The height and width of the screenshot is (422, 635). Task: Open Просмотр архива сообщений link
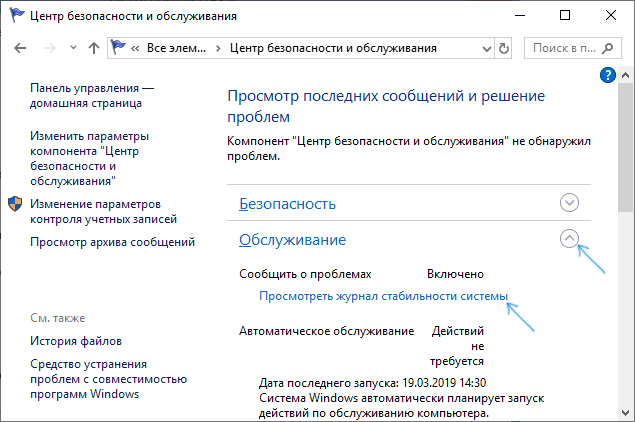tap(112, 242)
